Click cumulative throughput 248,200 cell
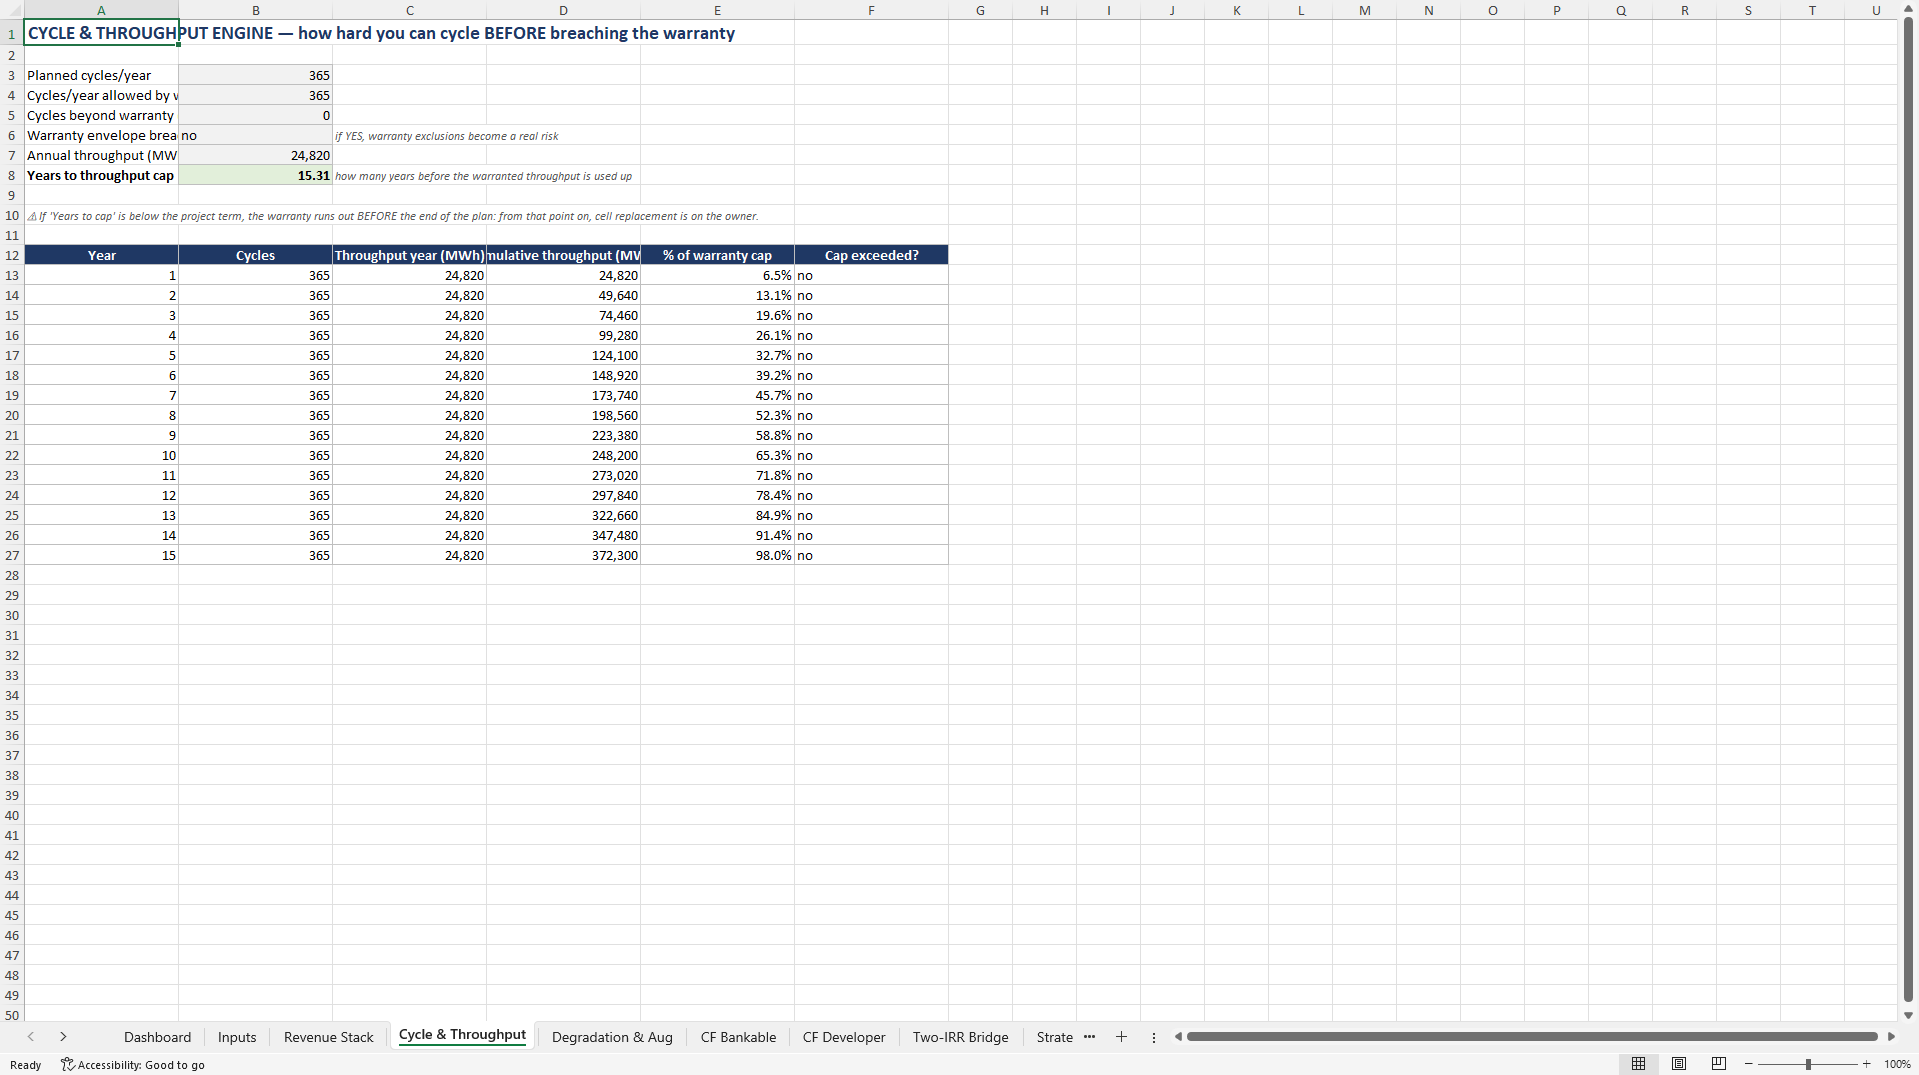 coord(563,455)
